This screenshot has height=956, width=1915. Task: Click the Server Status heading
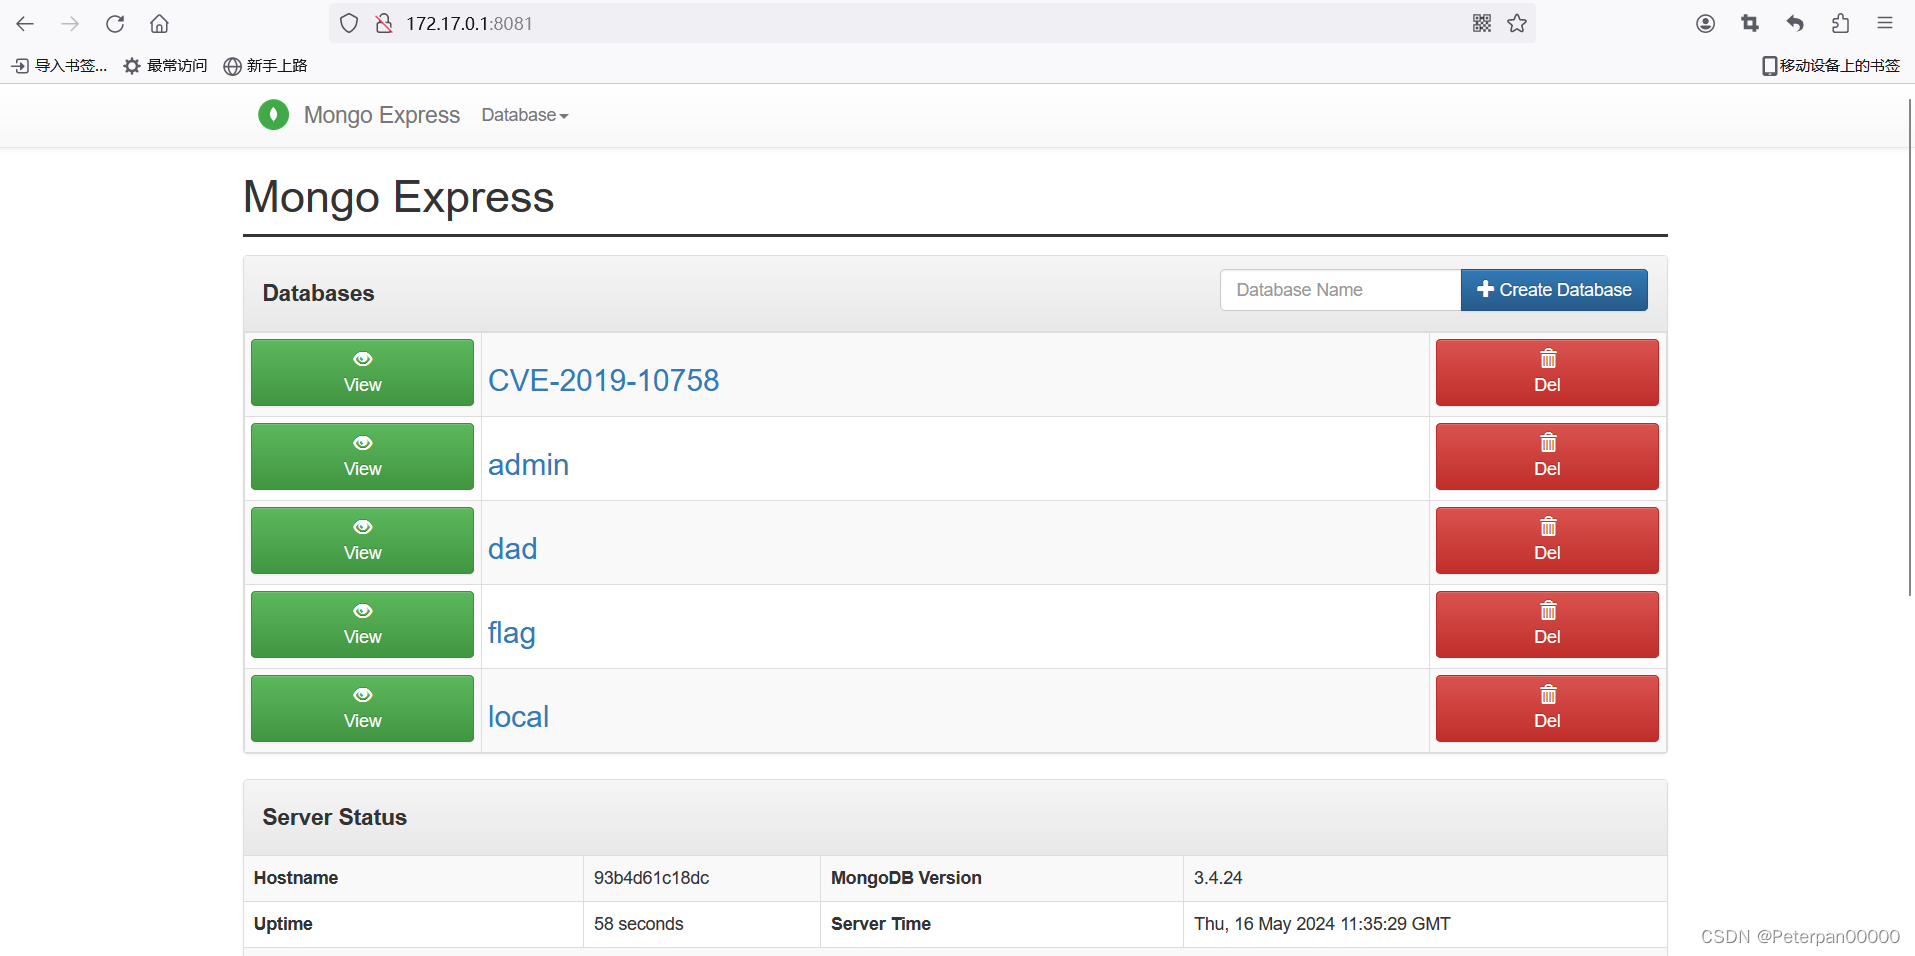tap(335, 817)
